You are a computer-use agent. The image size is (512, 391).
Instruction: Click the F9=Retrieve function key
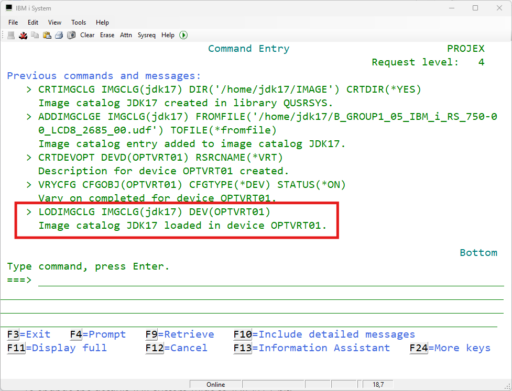tap(180, 334)
